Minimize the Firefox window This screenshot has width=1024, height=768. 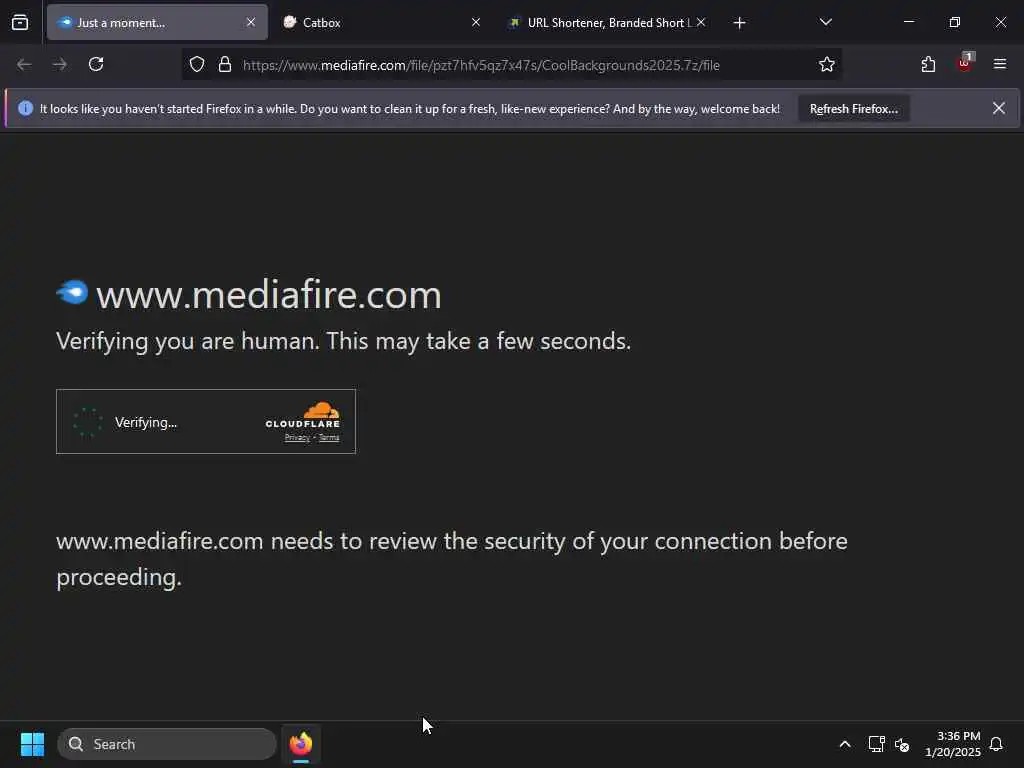(x=908, y=22)
